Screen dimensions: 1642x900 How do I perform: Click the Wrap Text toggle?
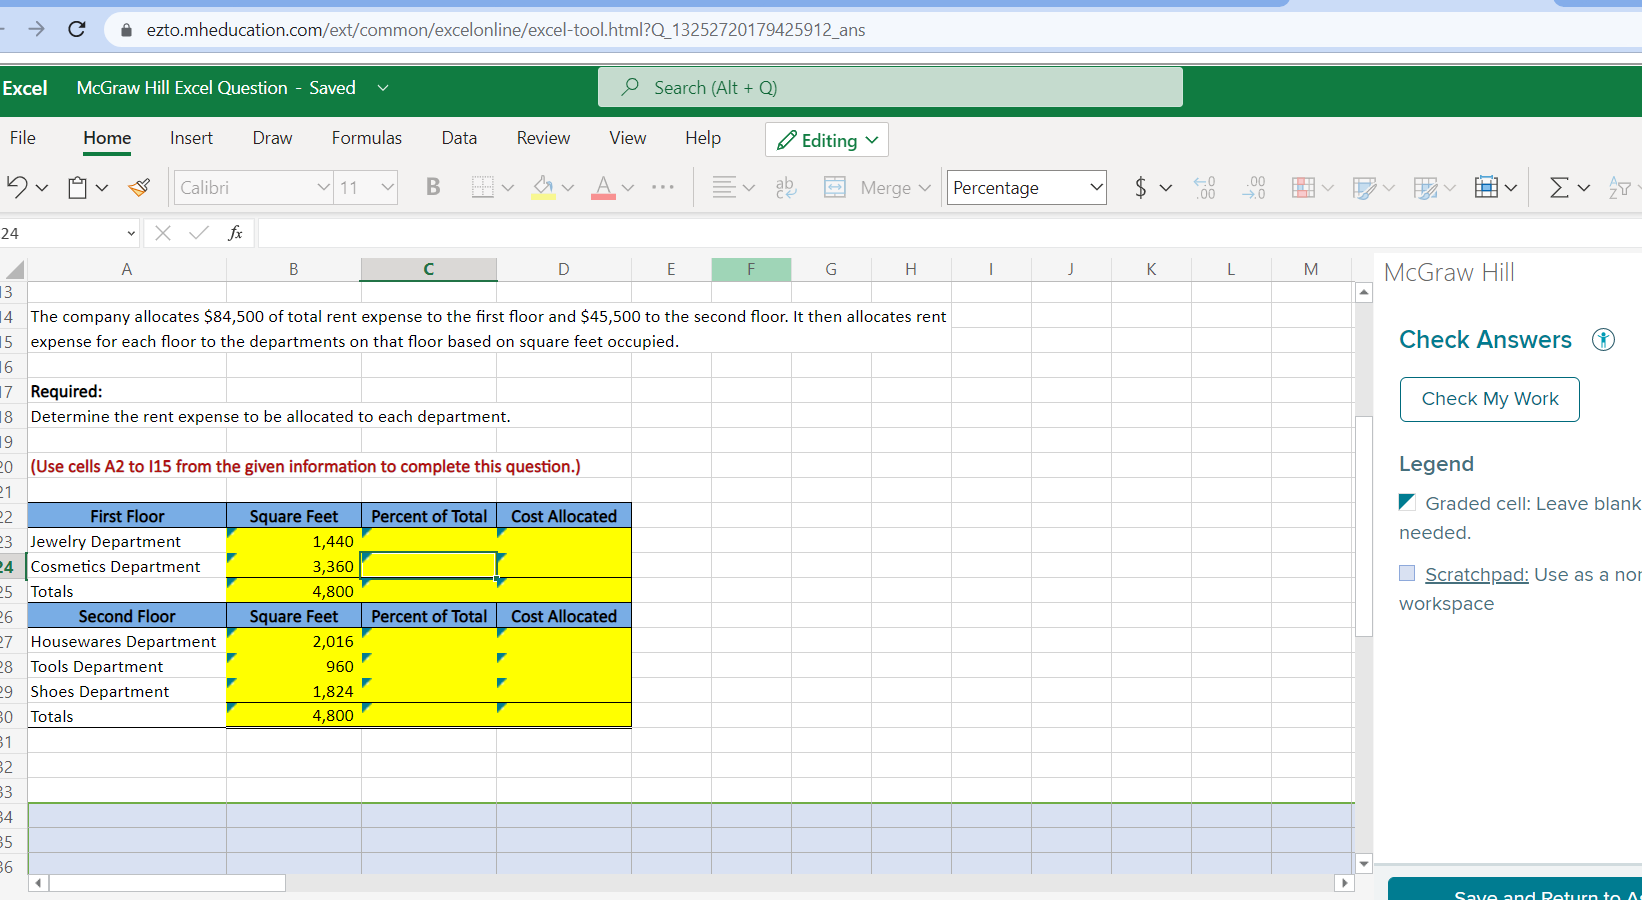coord(786,188)
